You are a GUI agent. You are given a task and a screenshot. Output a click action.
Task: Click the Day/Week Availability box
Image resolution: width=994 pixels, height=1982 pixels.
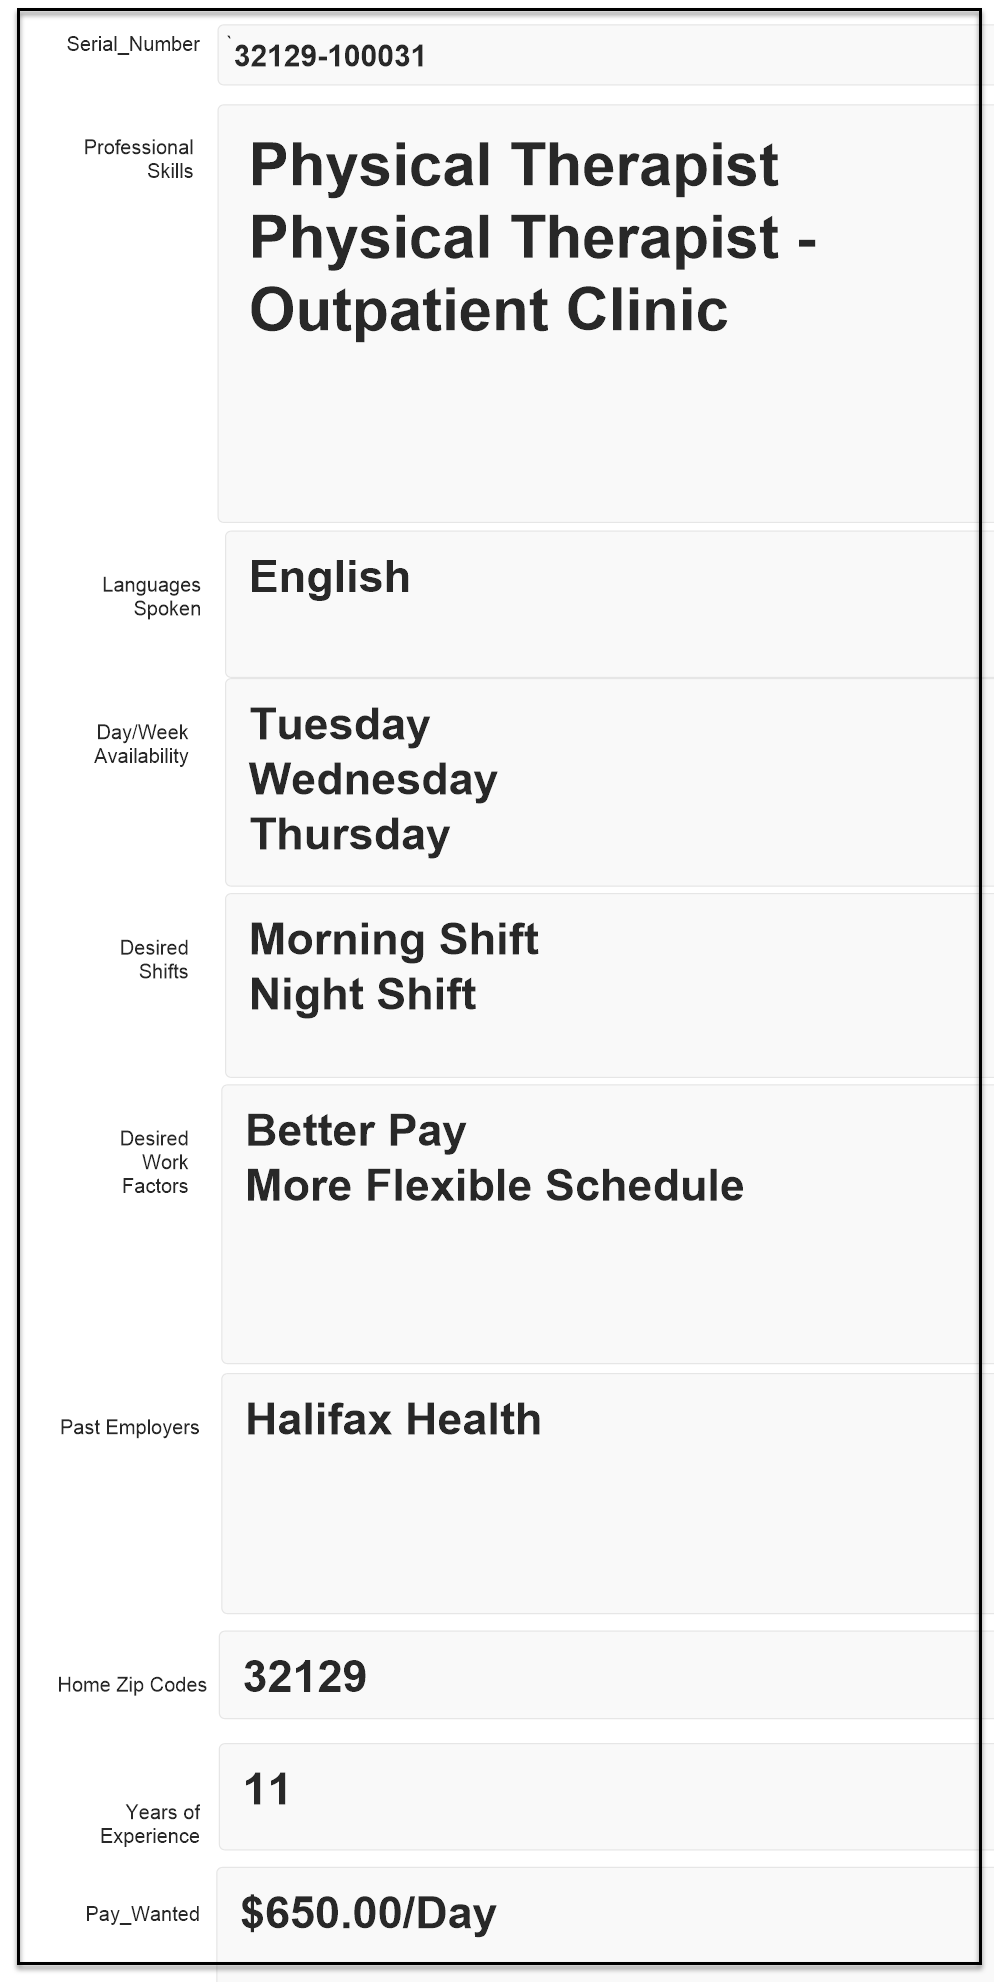pyautogui.click(x=601, y=782)
